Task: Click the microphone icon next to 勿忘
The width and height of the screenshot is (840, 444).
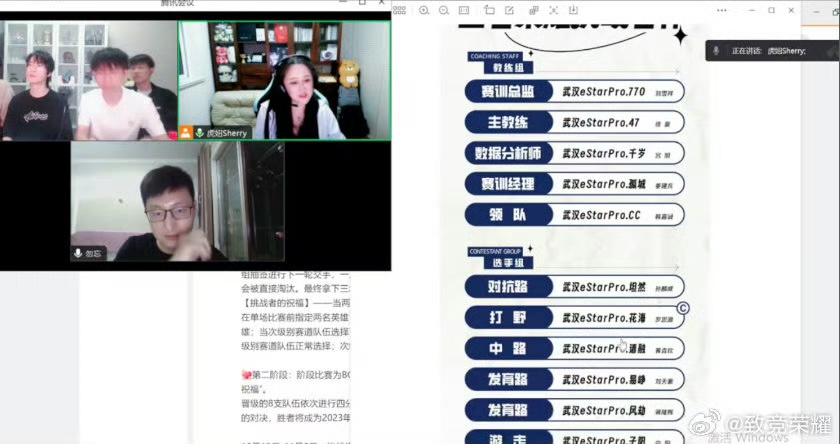Action: [x=78, y=253]
